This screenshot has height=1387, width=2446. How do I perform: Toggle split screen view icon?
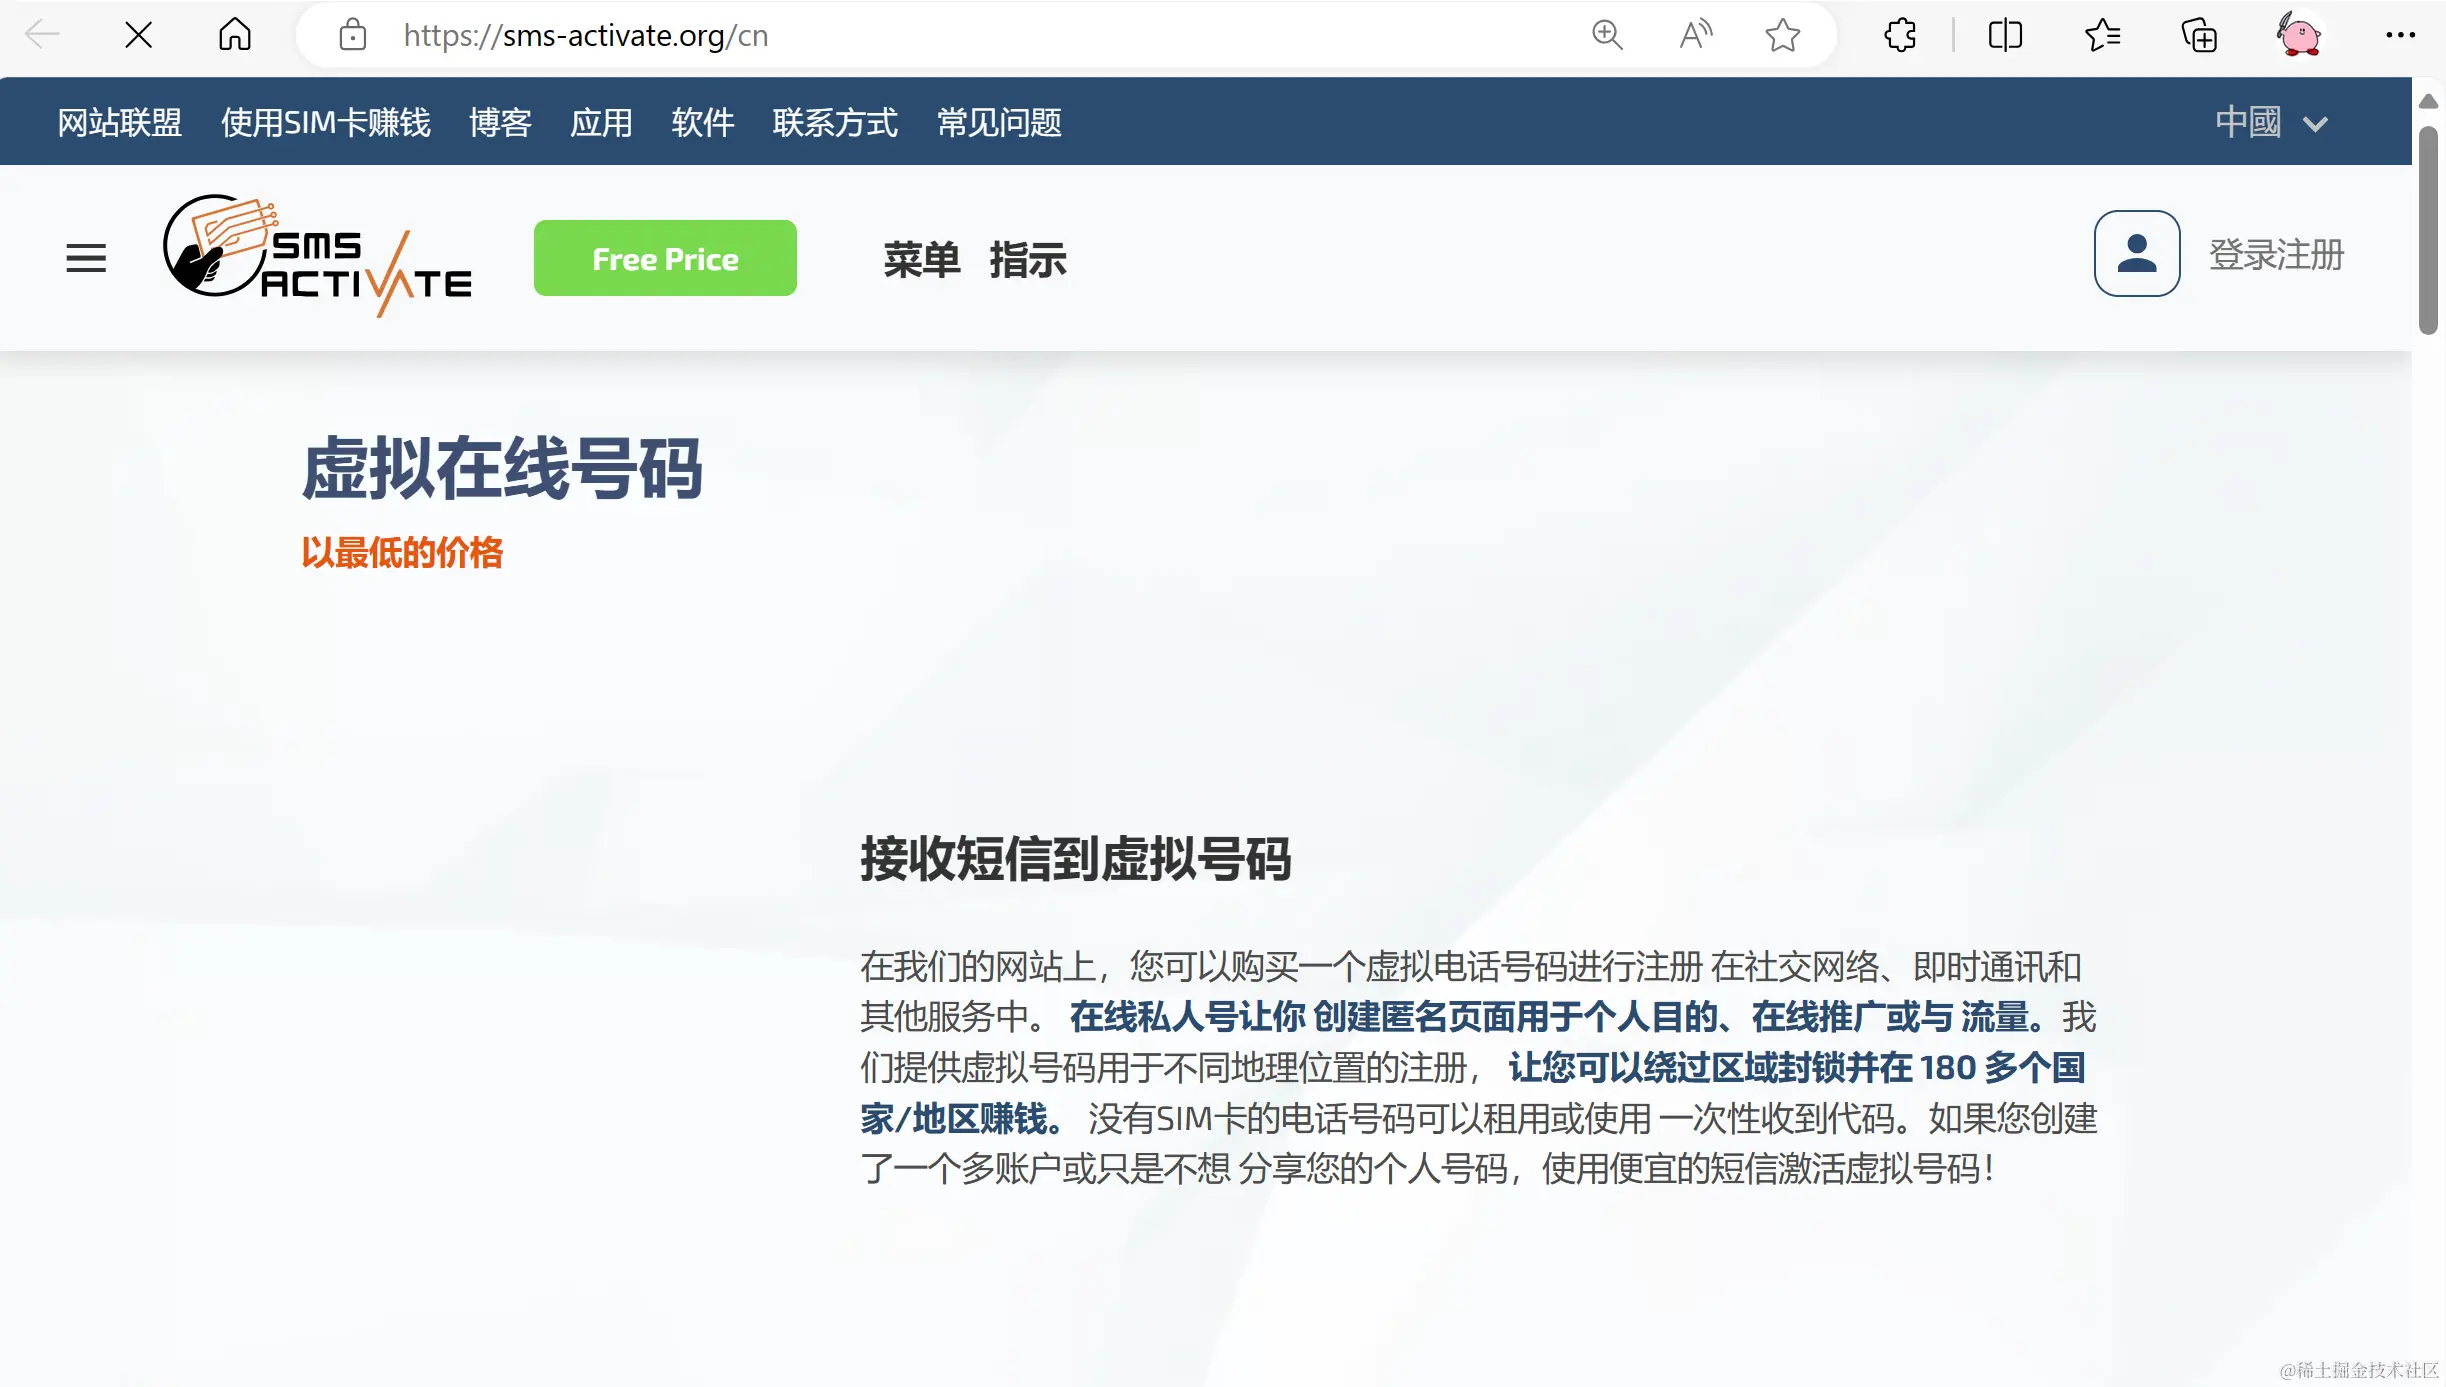click(2005, 35)
